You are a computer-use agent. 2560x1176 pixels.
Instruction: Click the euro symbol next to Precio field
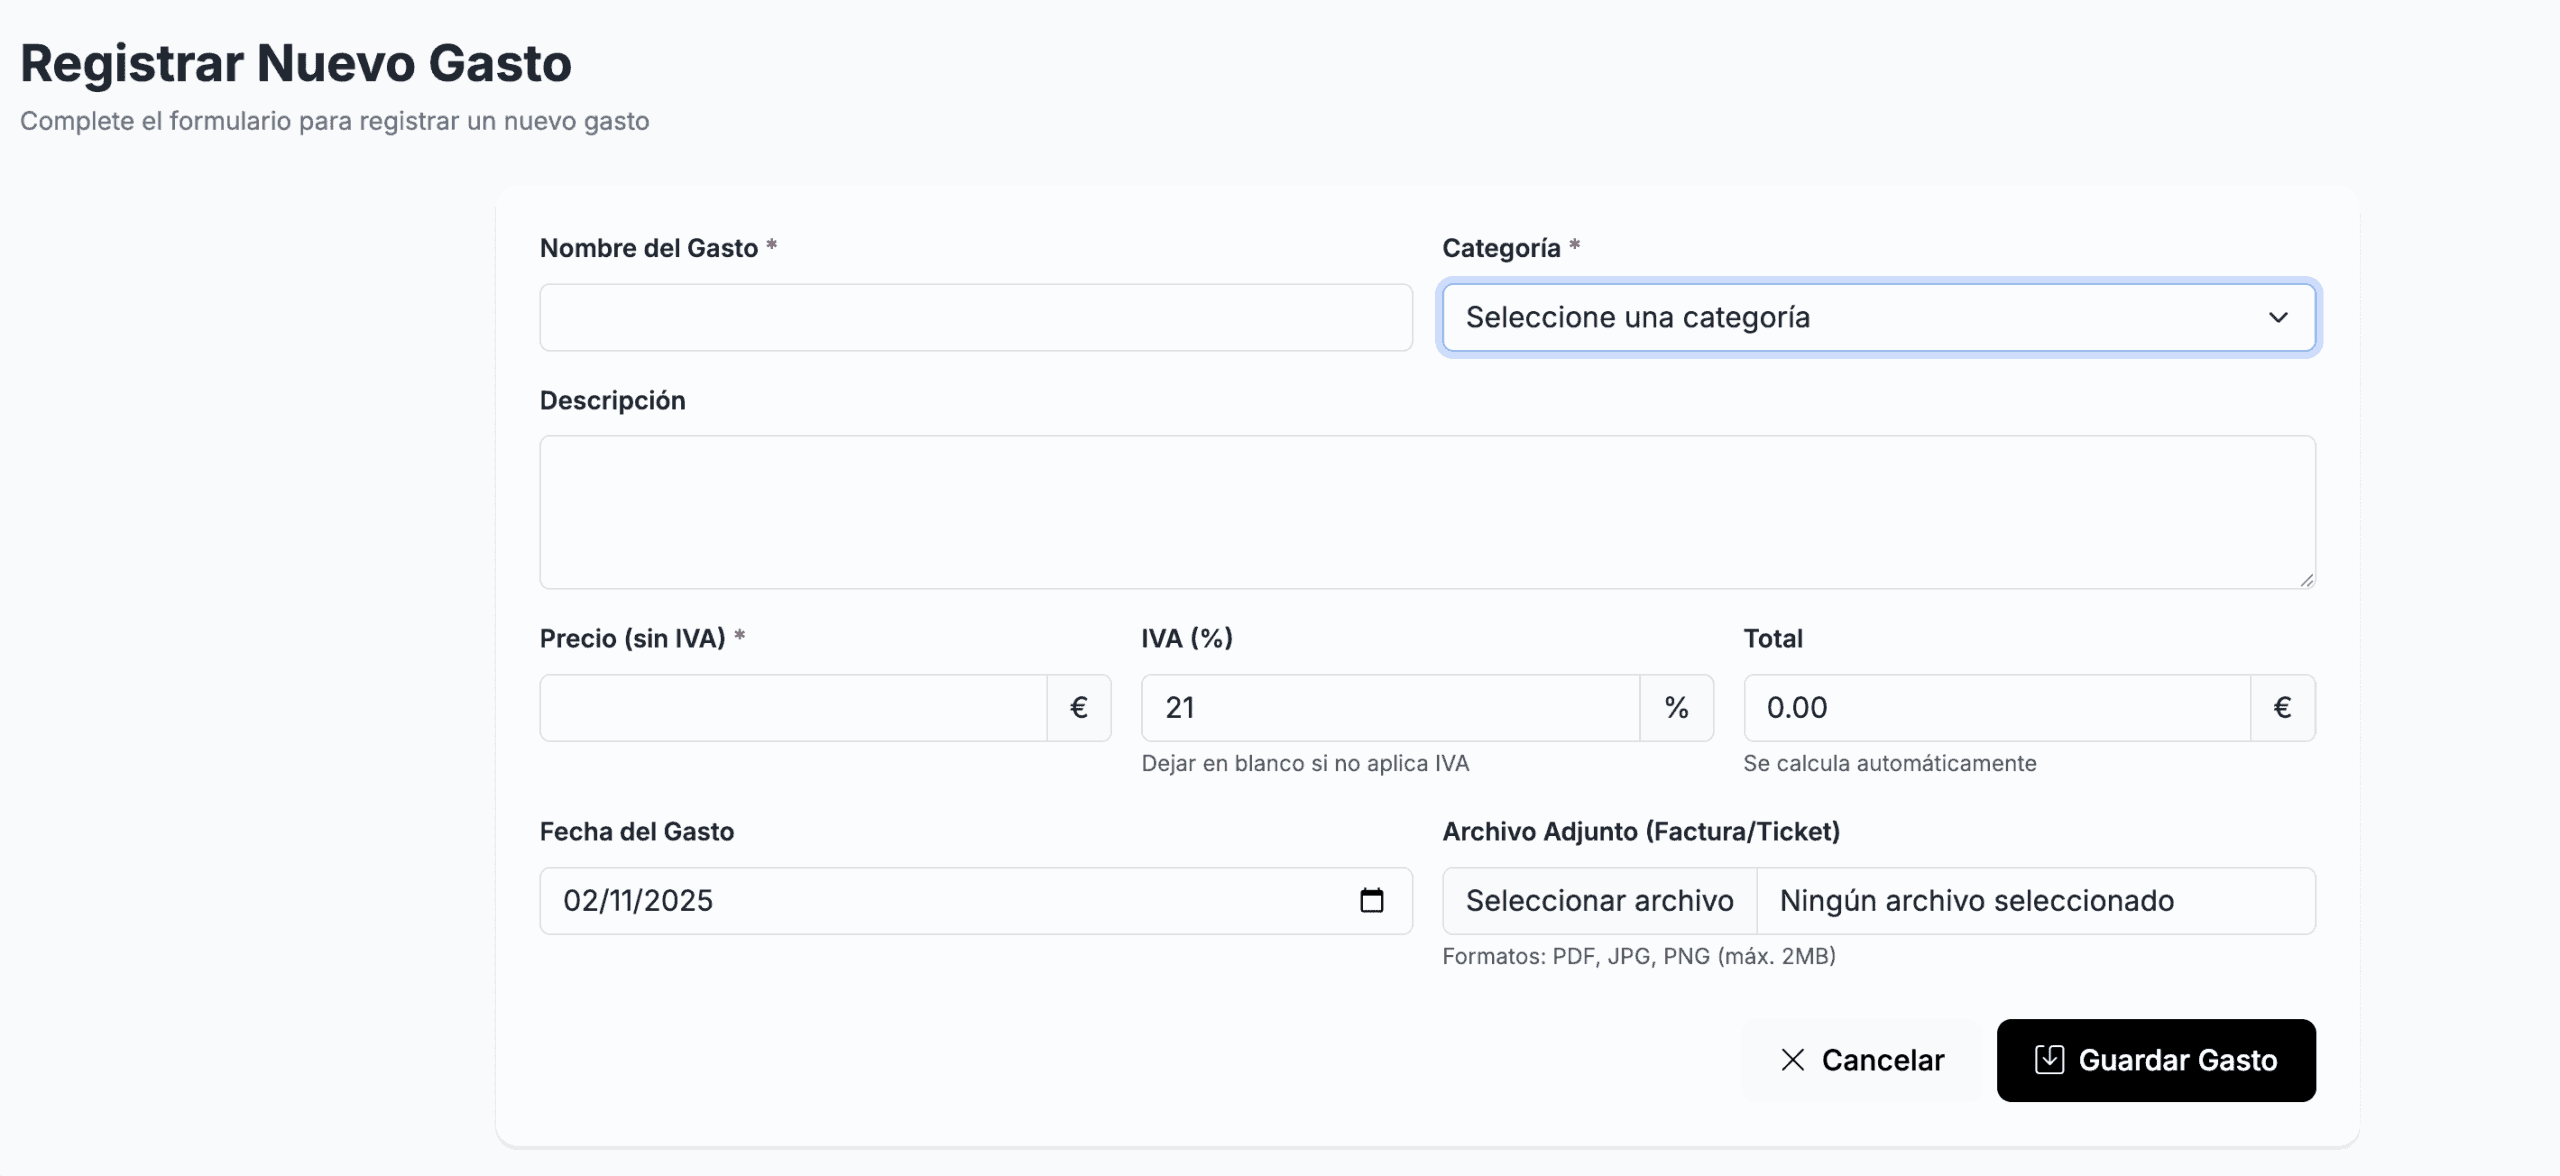click(x=1078, y=708)
